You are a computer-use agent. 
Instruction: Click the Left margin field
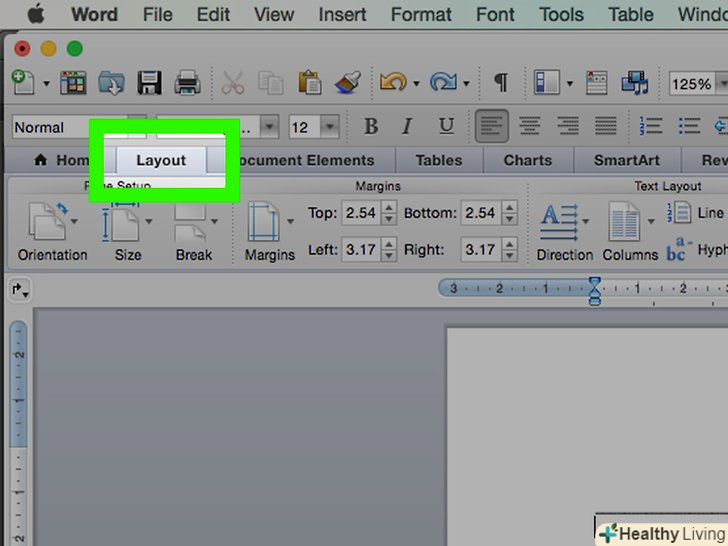(361, 250)
